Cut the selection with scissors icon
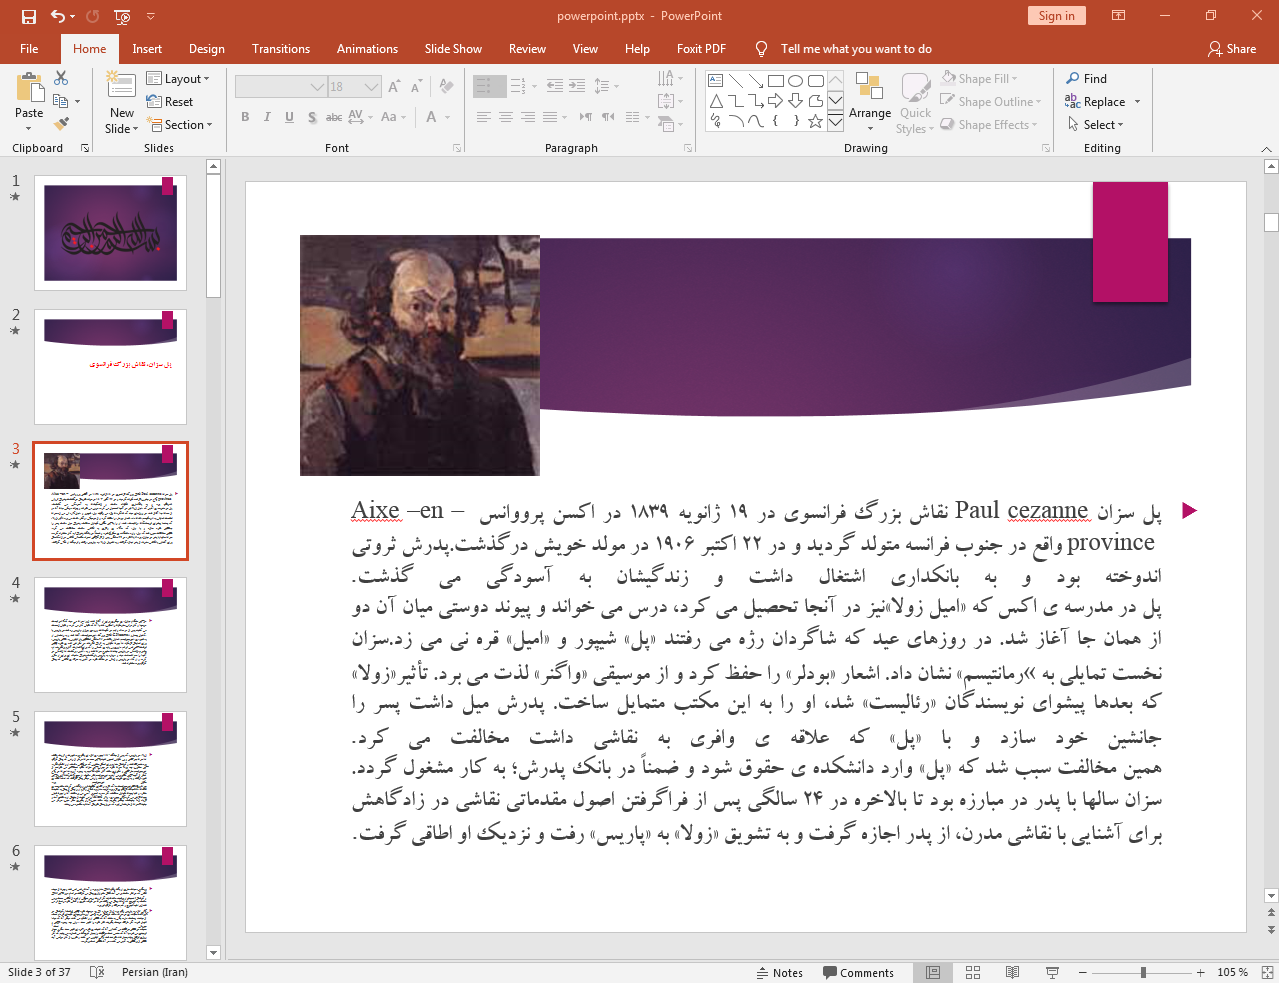This screenshot has width=1279, height=983. pos(61,78)
